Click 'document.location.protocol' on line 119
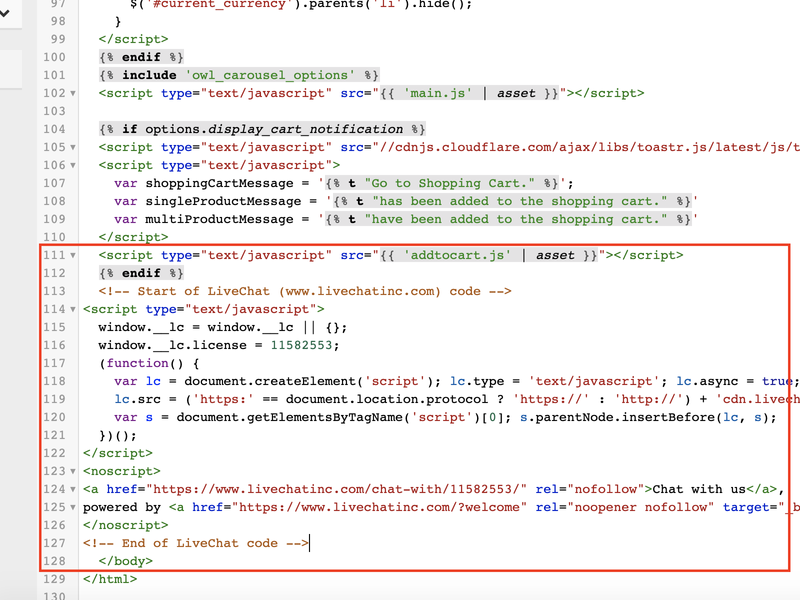This screenshot has height=600, width=800. click(x=386, y=399)
